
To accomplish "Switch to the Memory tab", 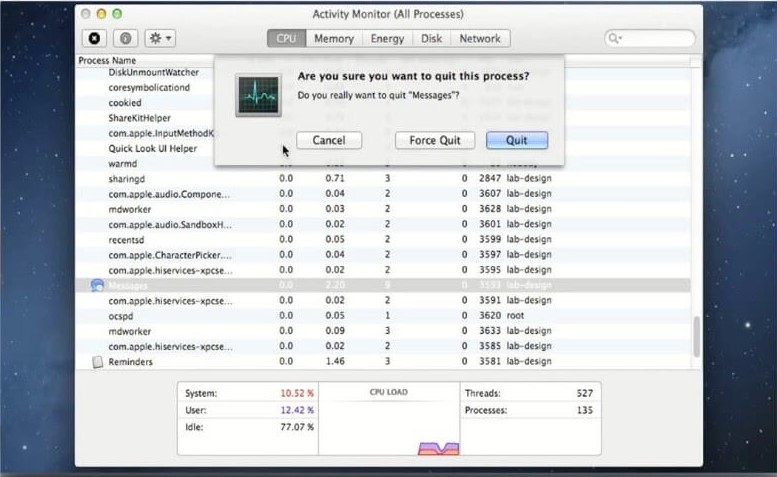I will 334,39.
